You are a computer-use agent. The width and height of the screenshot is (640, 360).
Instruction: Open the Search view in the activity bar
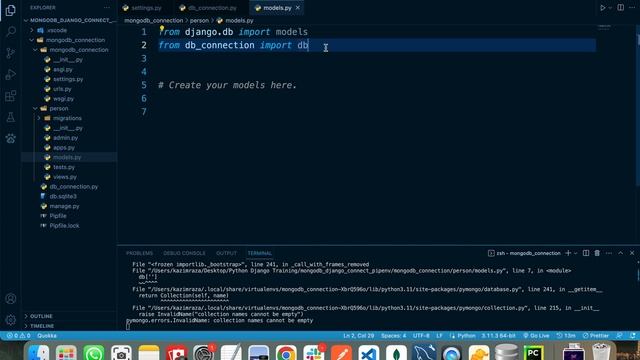point(11,31)
